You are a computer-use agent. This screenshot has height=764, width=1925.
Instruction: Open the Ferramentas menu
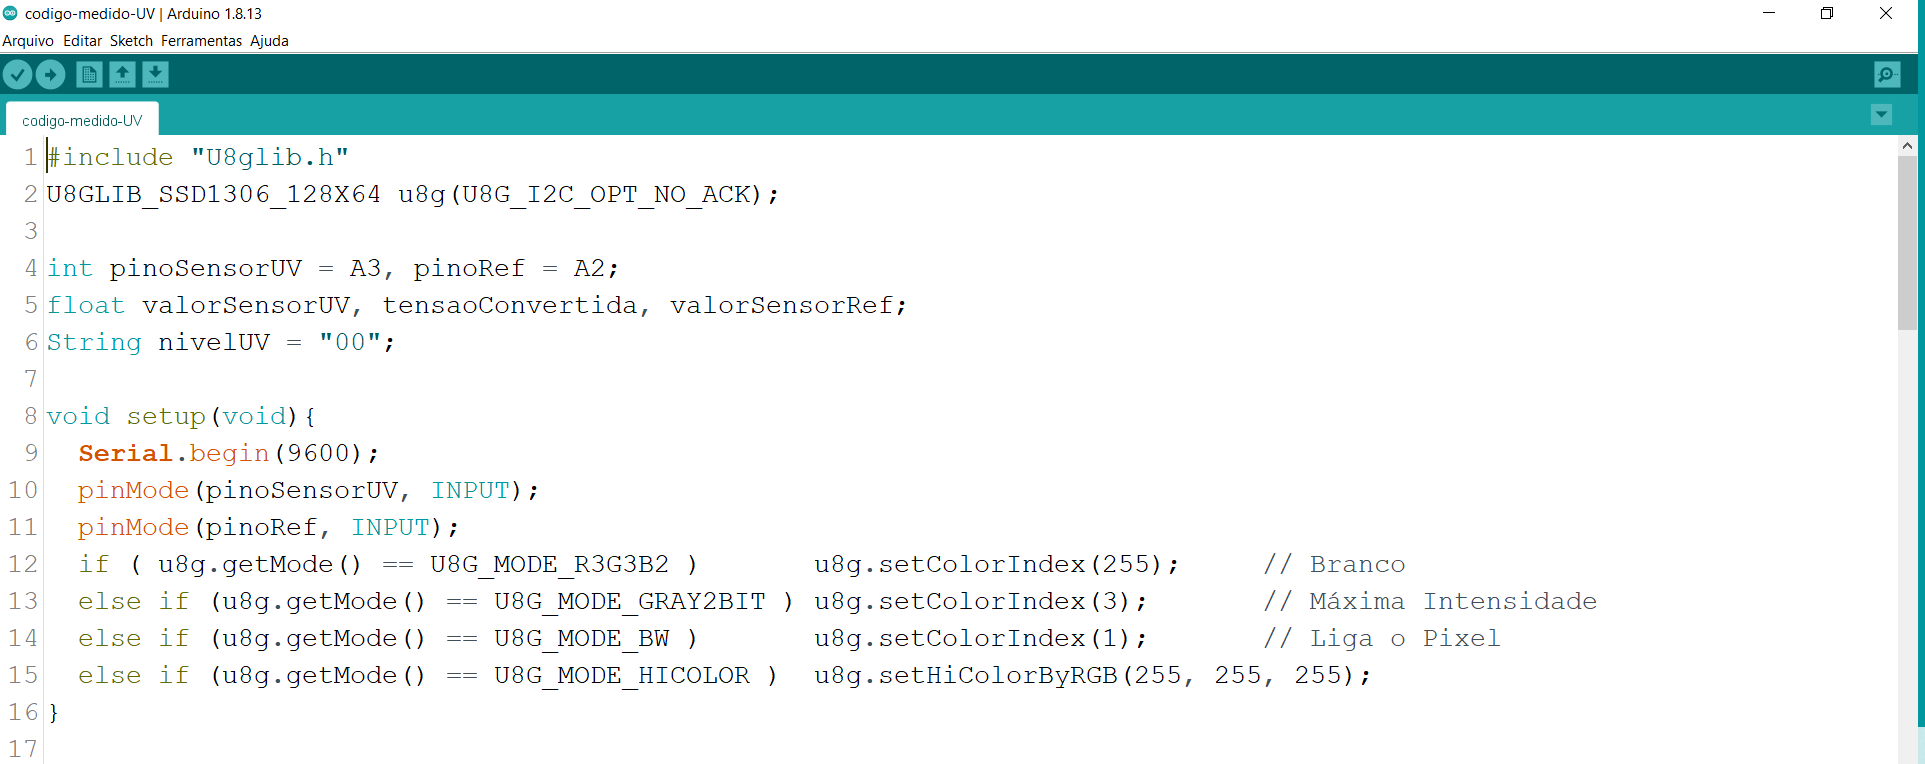(x=201, y=41)
